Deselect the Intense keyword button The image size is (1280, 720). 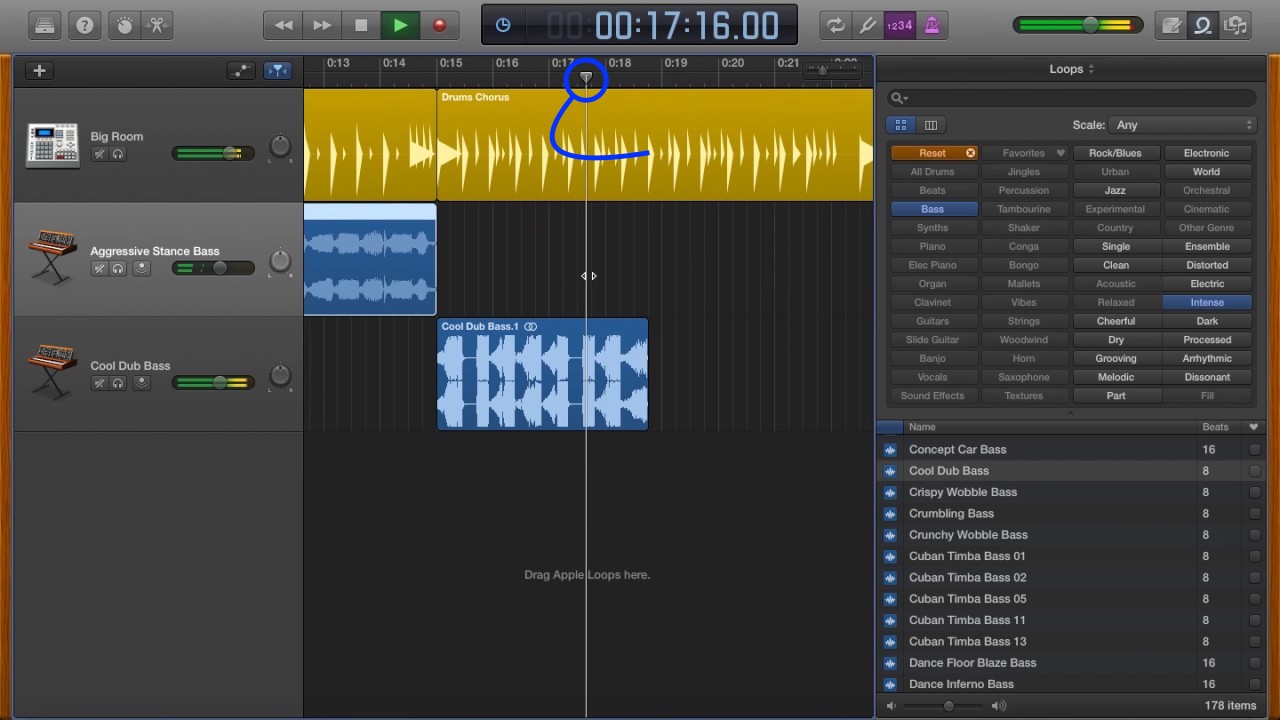coord(1206,302)
